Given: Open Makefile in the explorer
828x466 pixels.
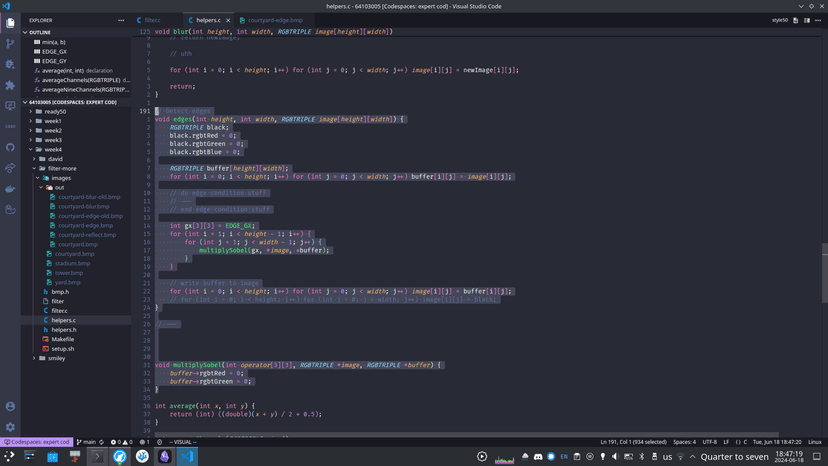Looking at the screenshot, I should [62, 339].
